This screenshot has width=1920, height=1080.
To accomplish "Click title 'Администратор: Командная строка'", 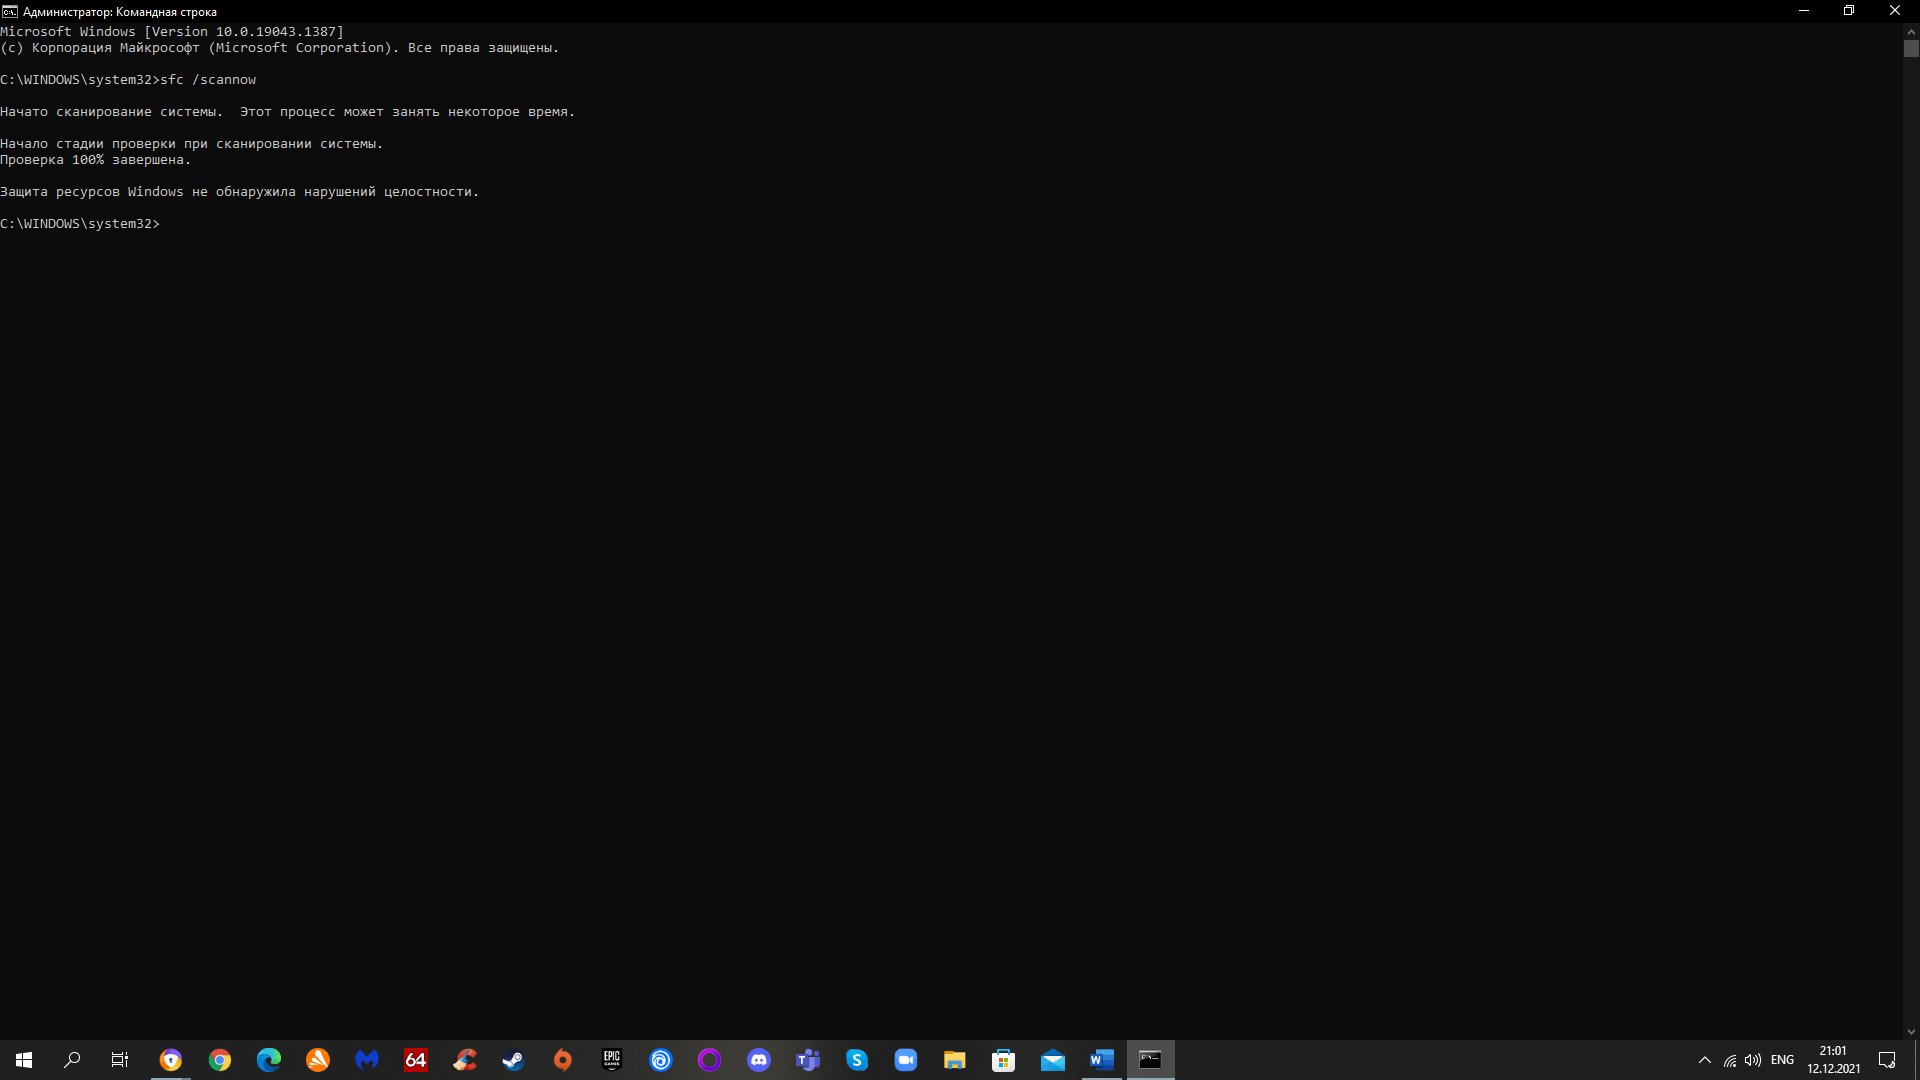I will [120, 12].
